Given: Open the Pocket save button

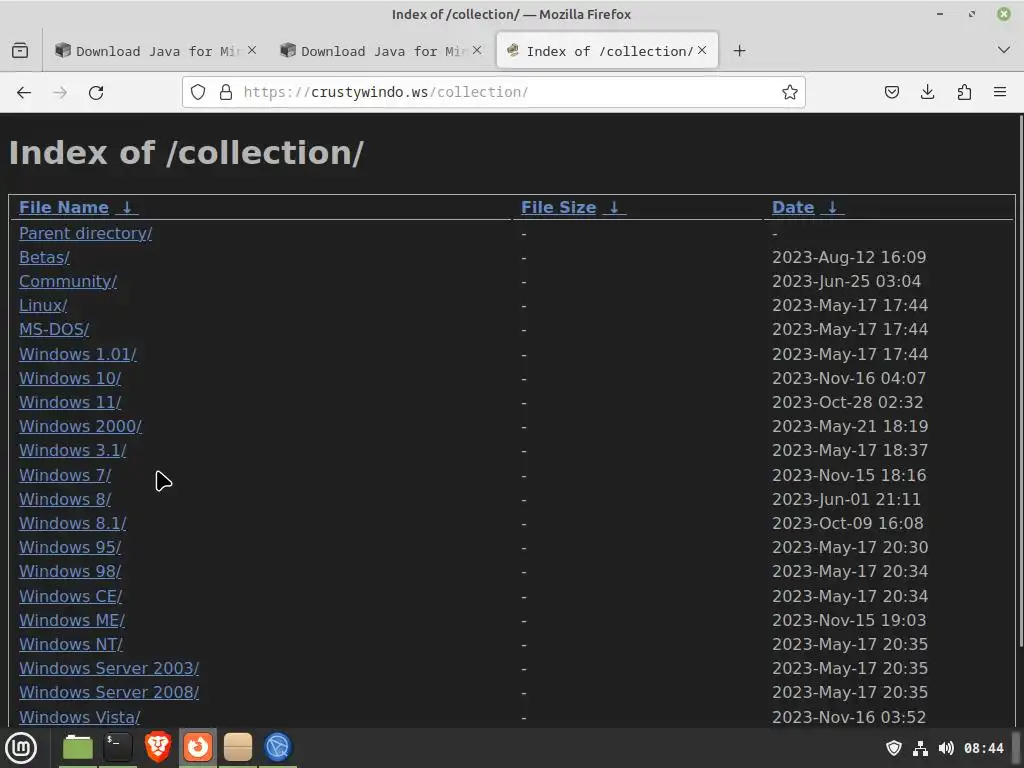Looking at the screenshot, I should tap(891, 92).
